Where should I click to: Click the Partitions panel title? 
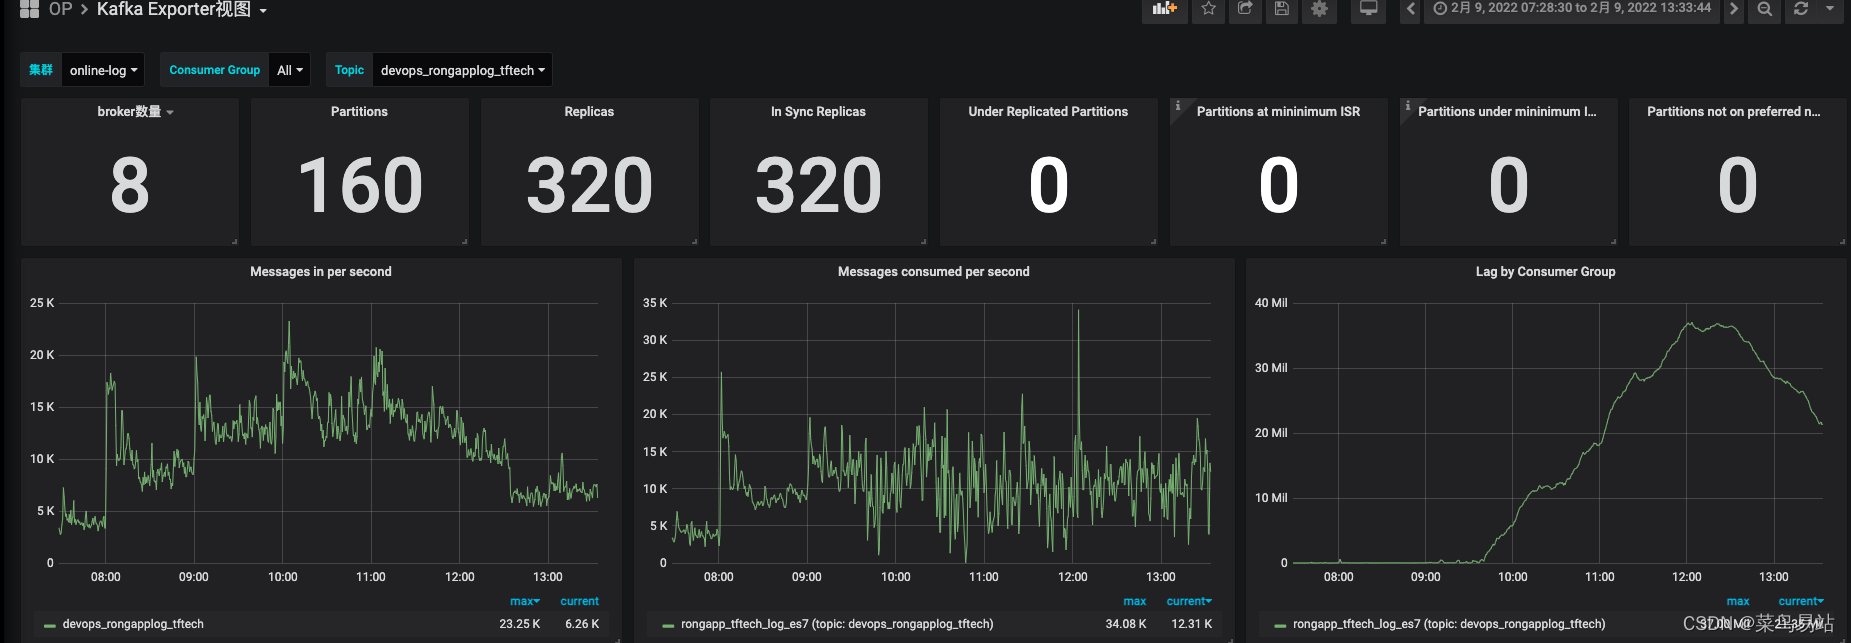359,112
